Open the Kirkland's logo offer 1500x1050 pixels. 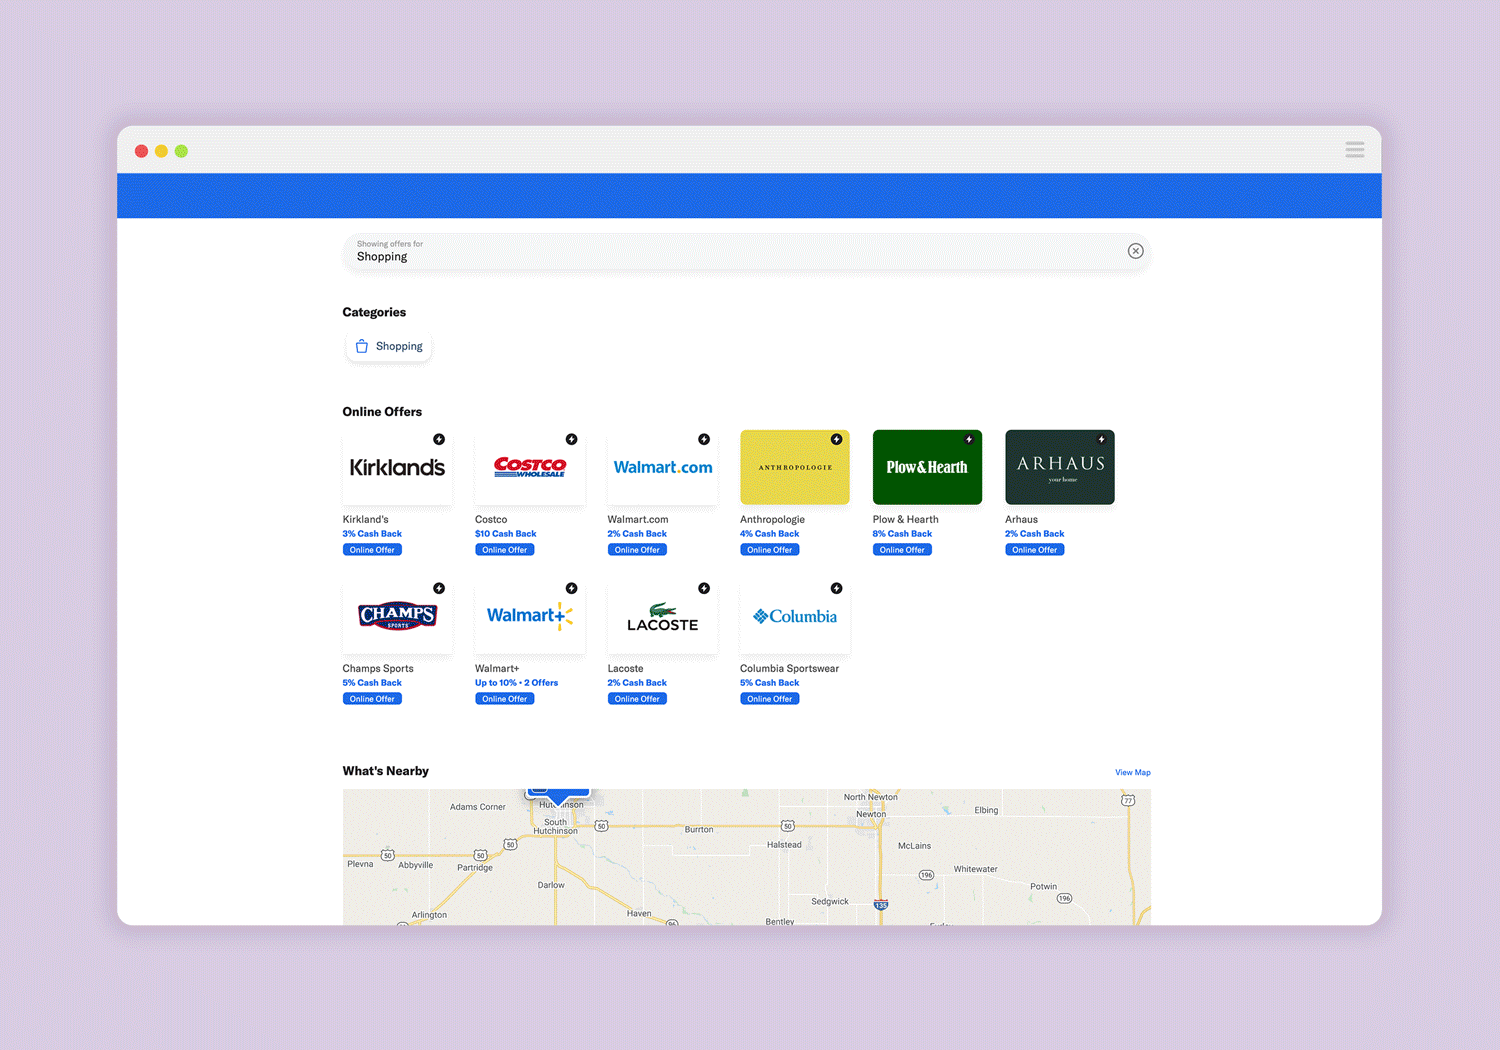pos(397,467)
